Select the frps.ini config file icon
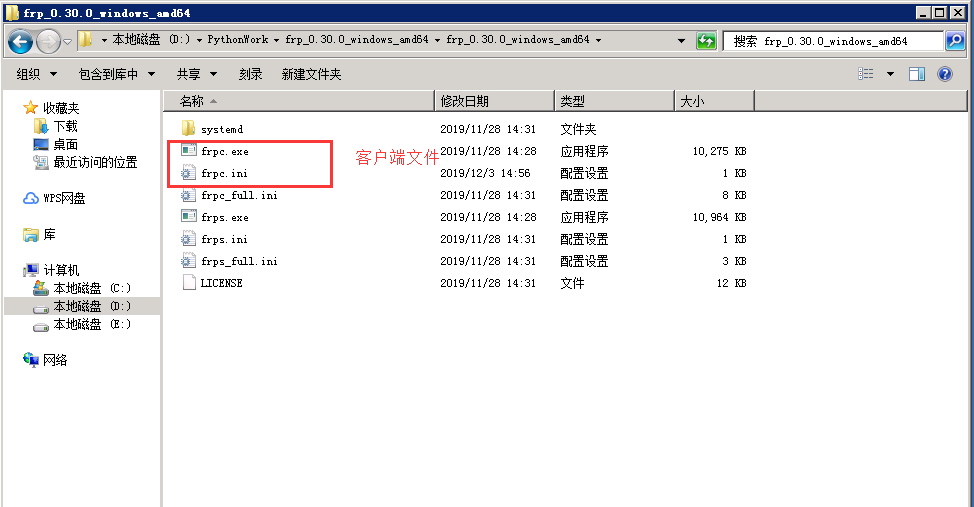The image size is (974, 507). [188, 239]
